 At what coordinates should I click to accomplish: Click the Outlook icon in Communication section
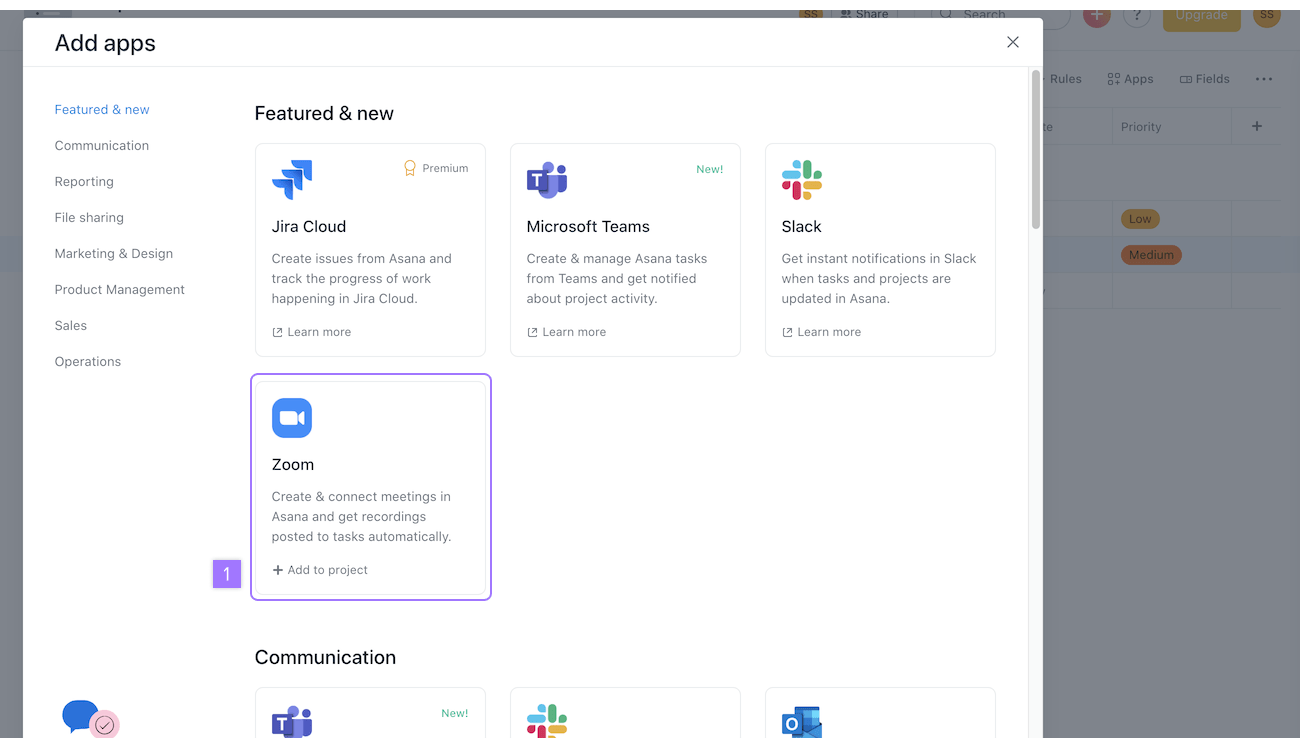click(x=801, y=722)
